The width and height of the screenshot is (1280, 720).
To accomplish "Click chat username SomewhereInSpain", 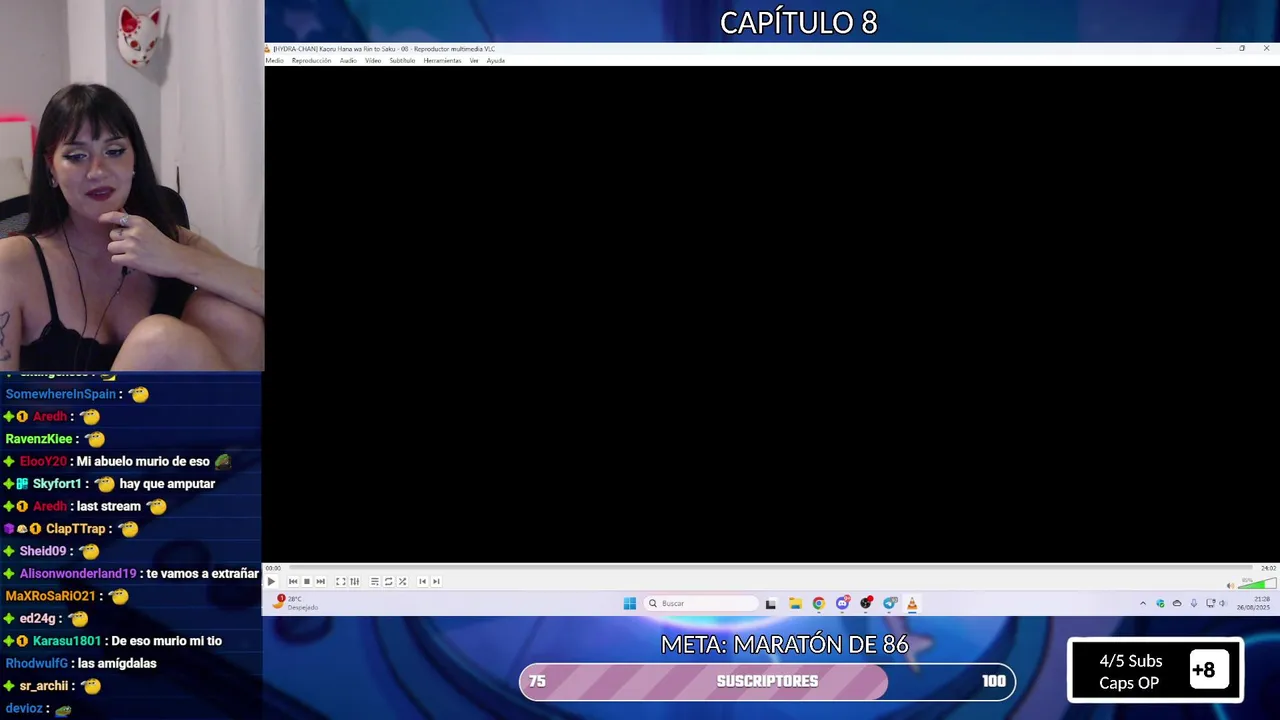I will (61, 394).
